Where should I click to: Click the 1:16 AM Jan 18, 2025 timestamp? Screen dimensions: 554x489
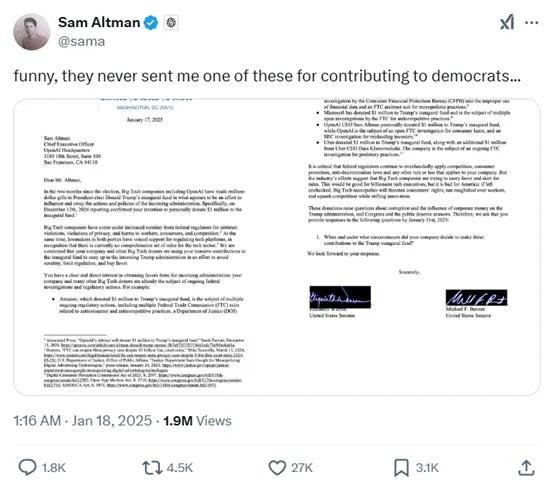(83, 420)
